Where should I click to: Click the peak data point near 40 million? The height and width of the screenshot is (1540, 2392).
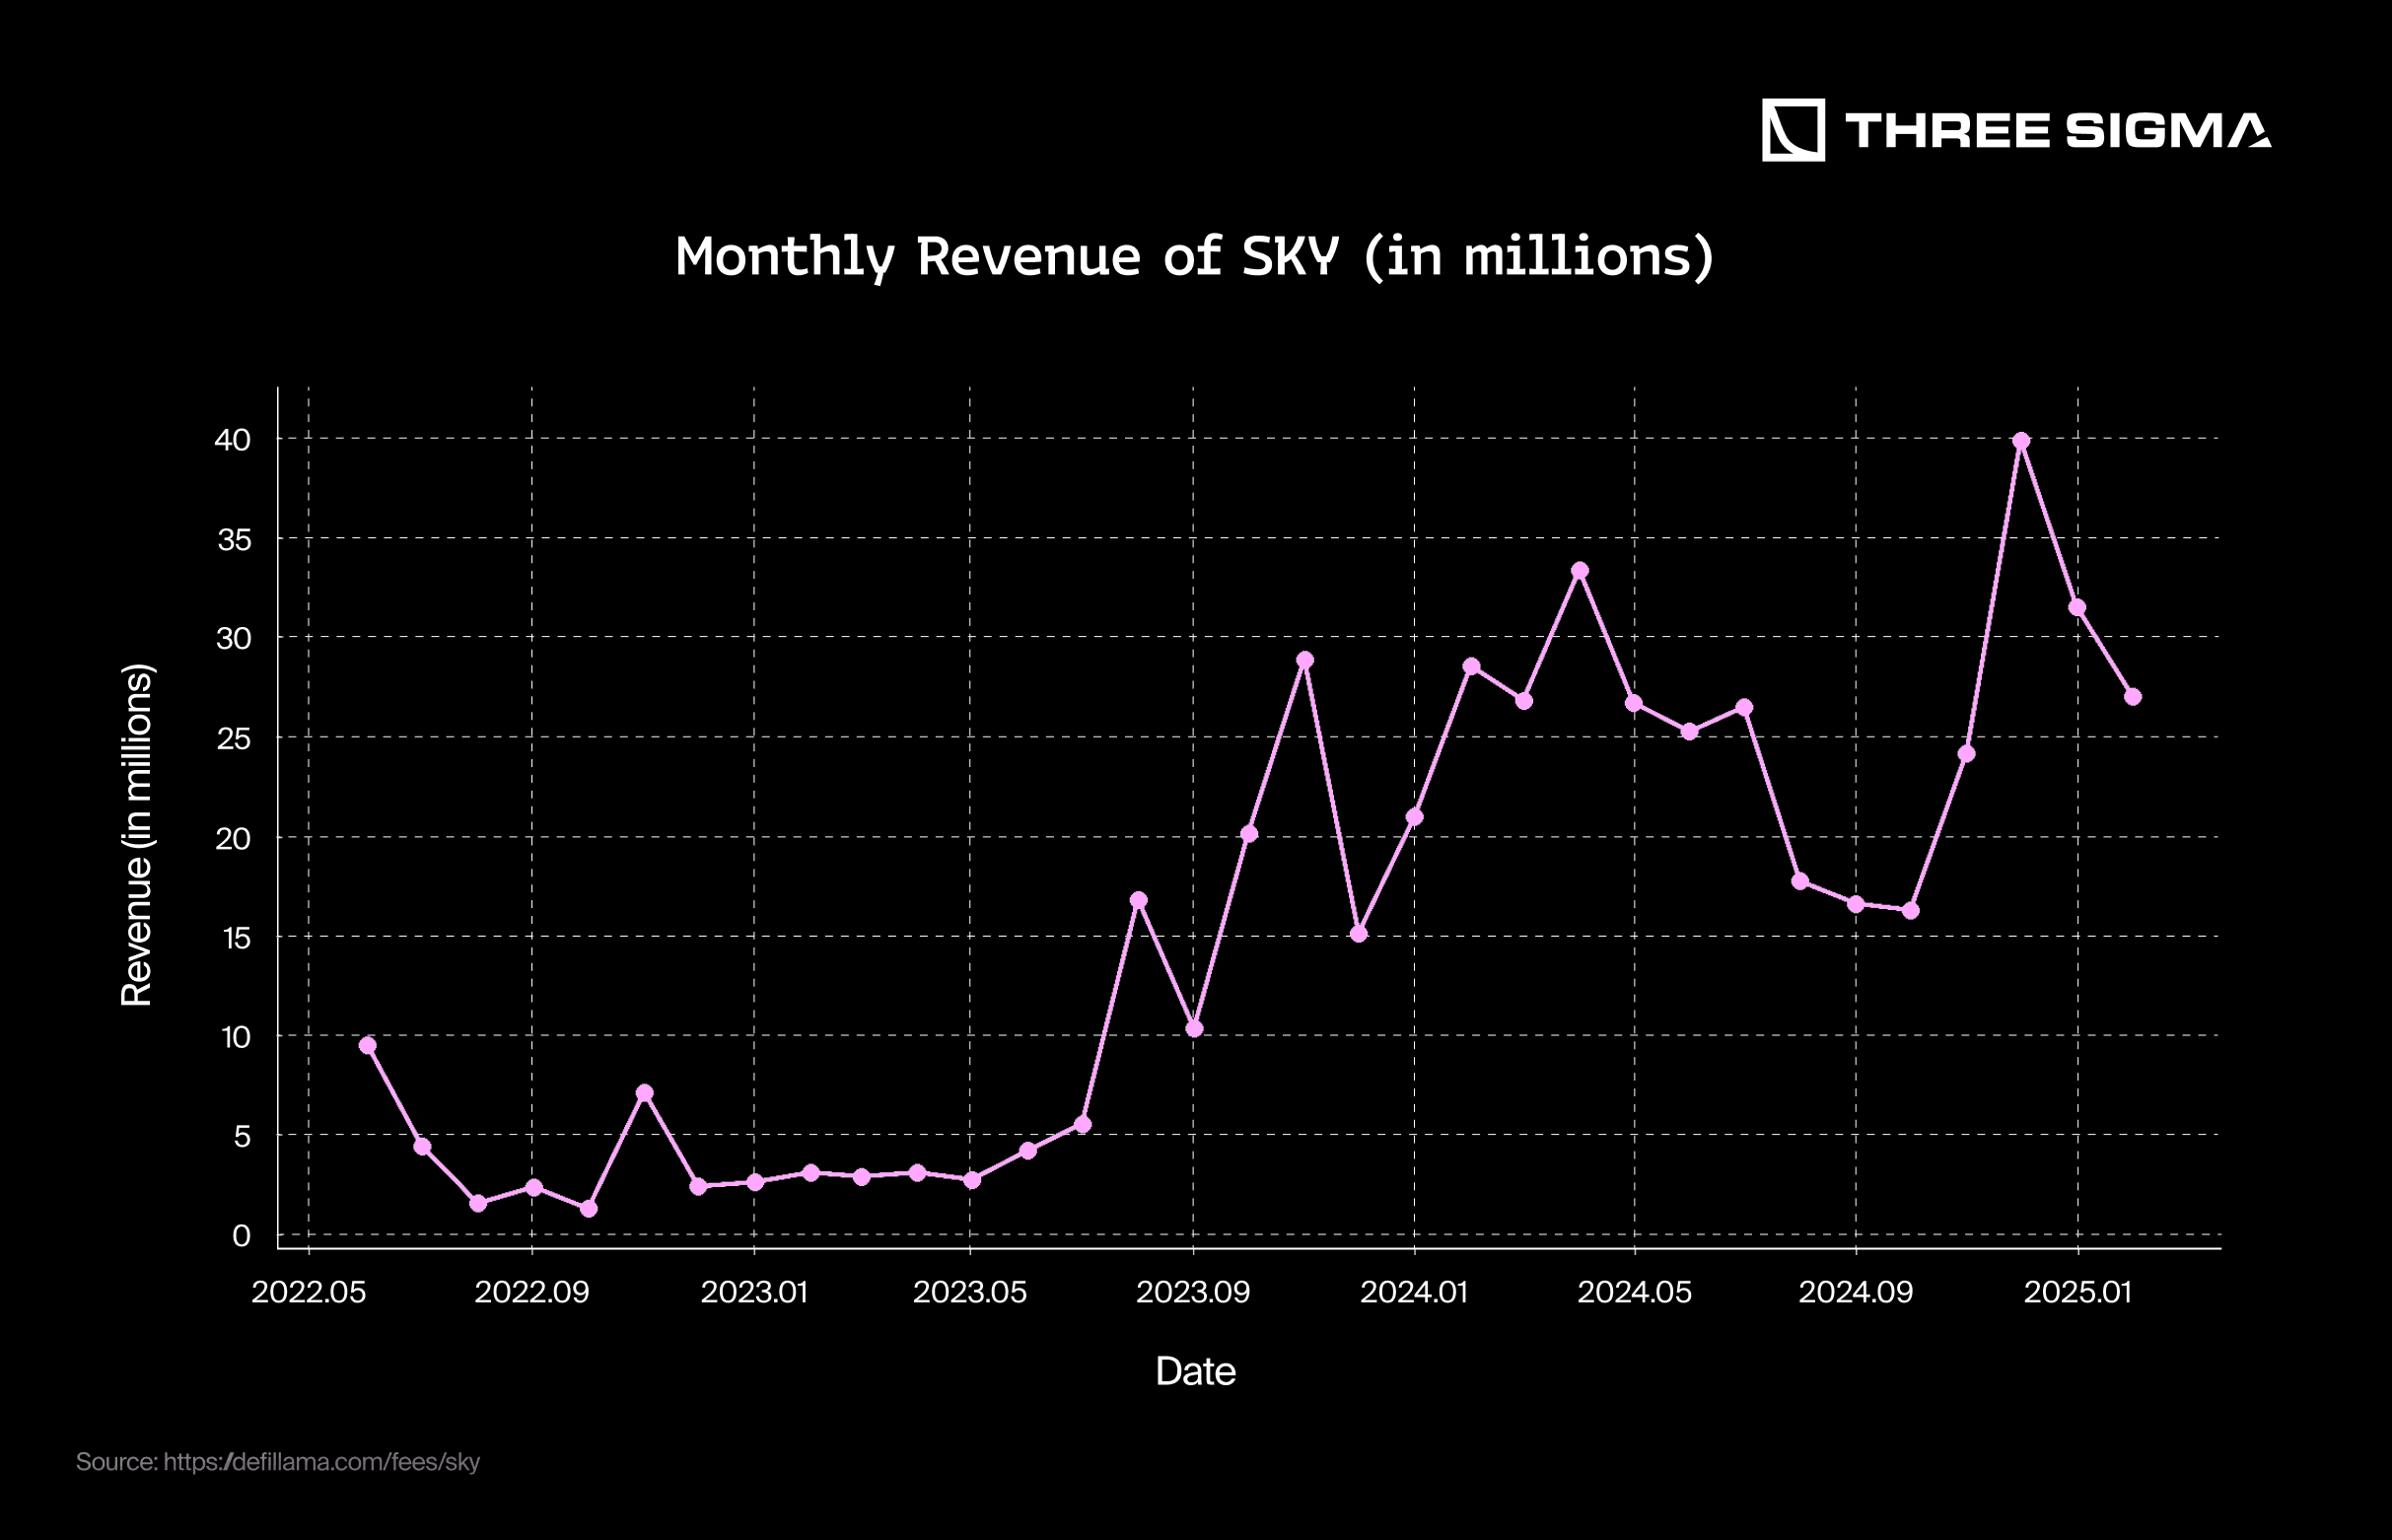coord(2021,441)
